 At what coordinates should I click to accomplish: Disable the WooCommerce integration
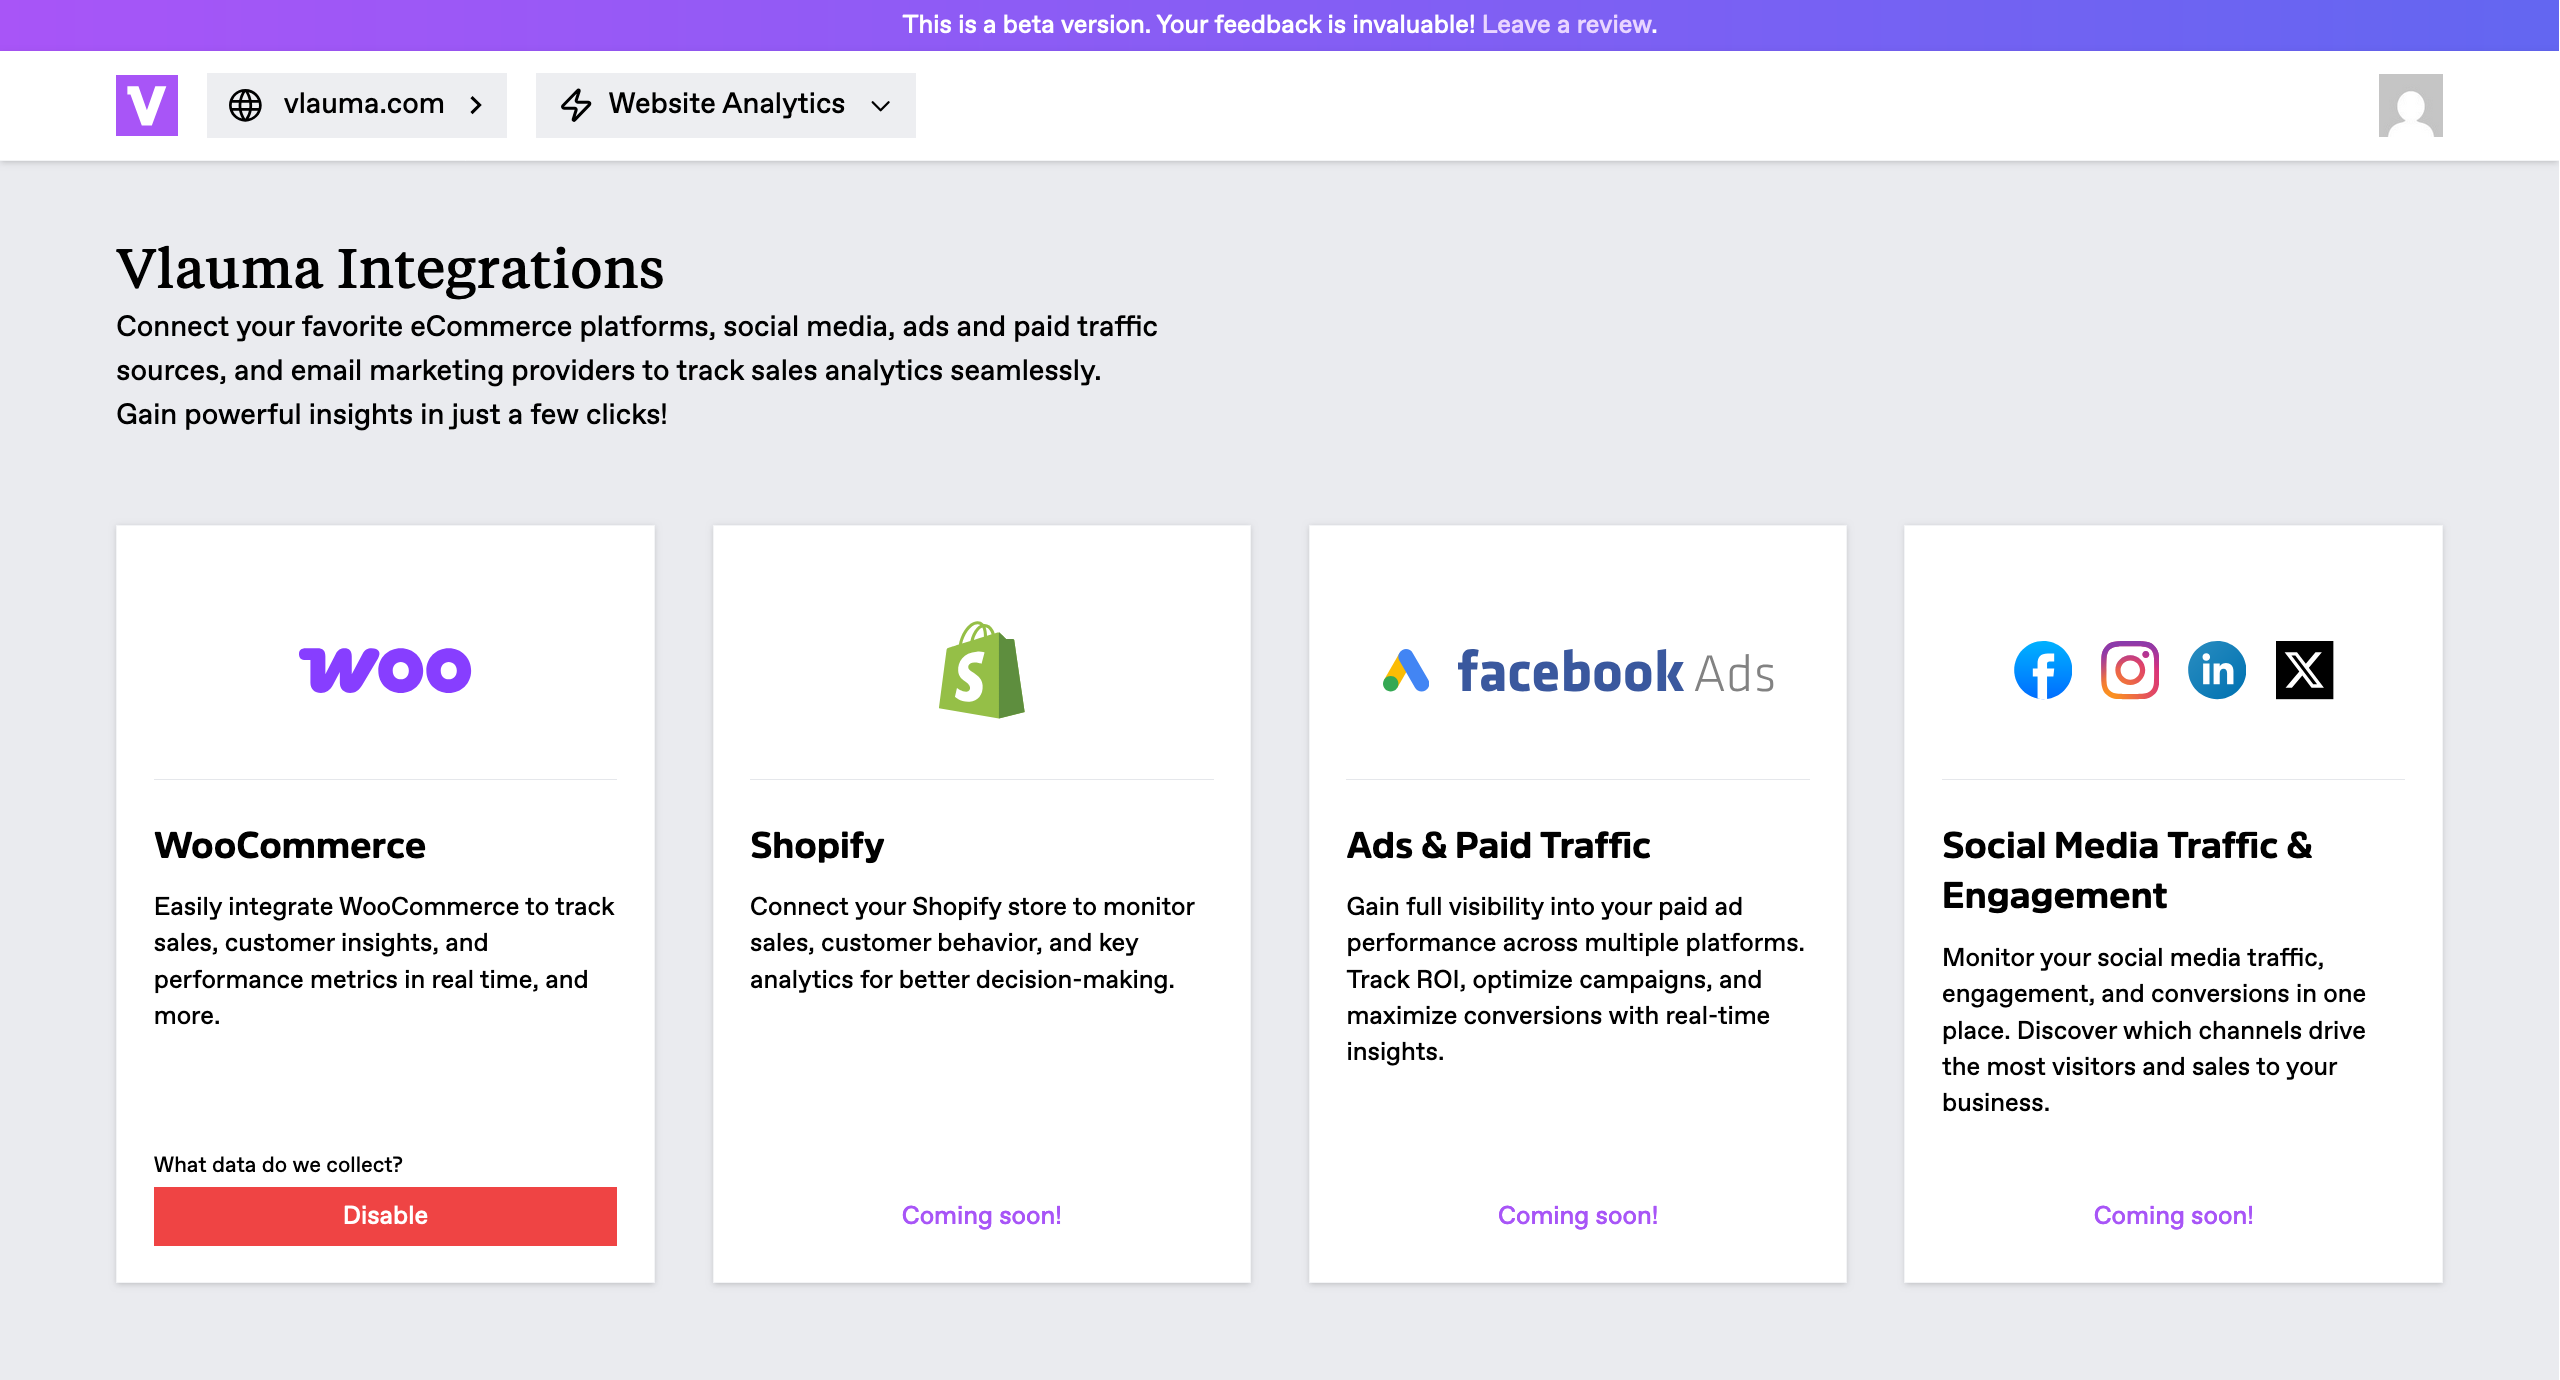385,1216
